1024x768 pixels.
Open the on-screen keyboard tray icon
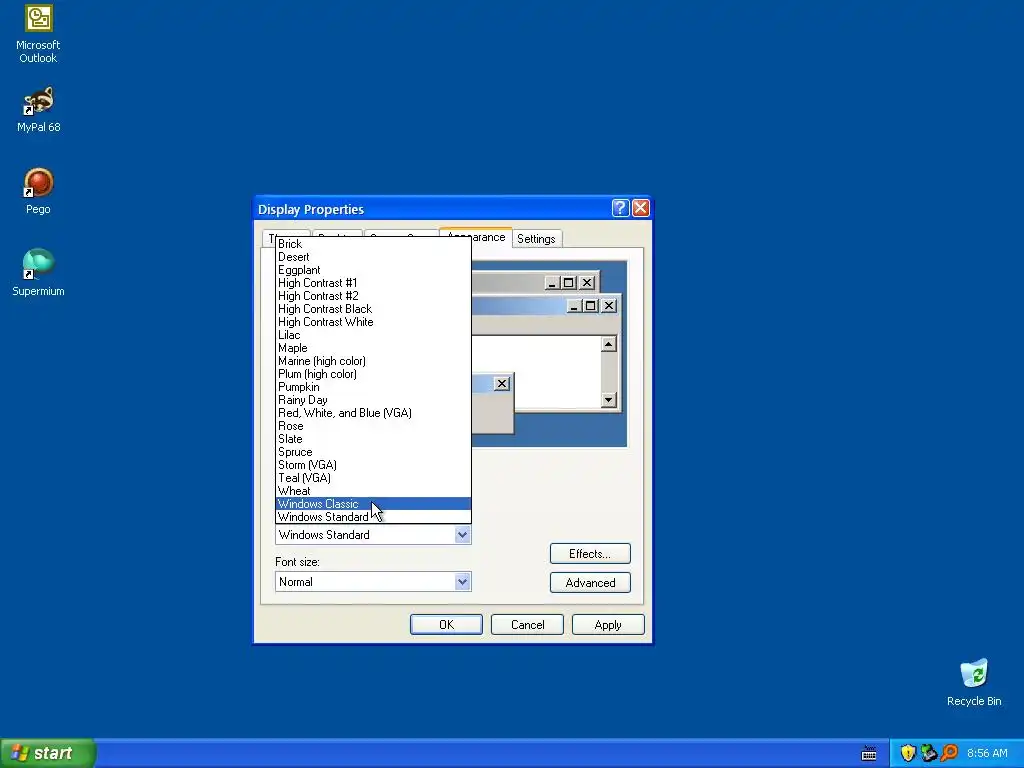point(869,753)
